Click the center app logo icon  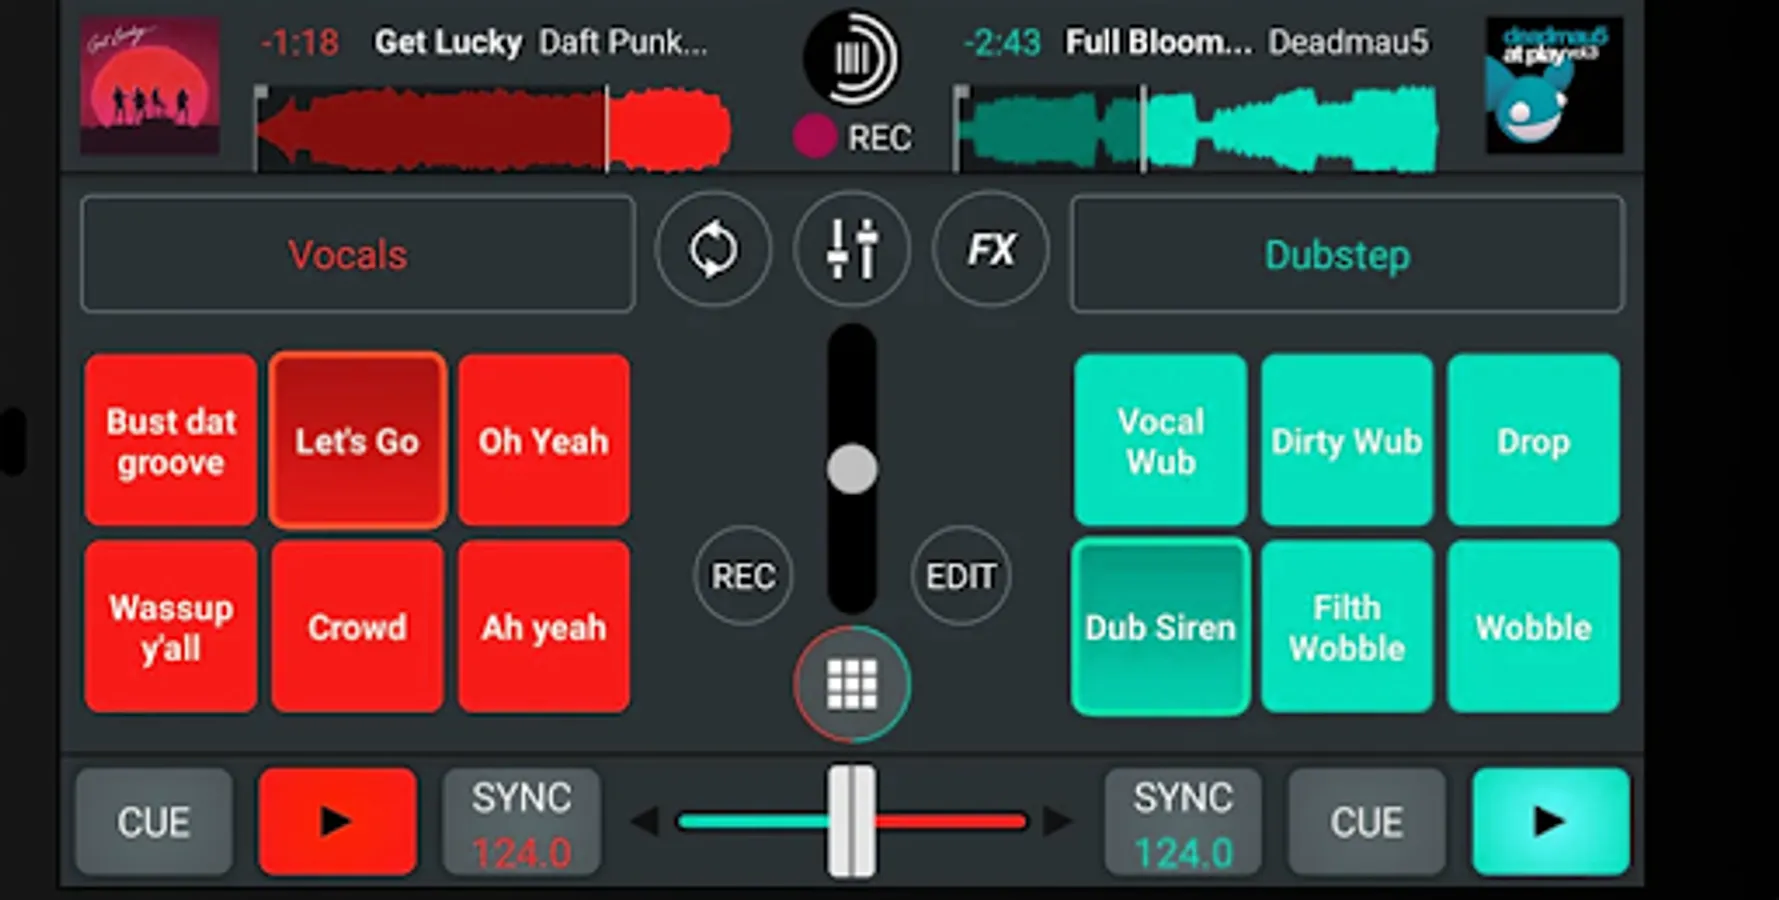tap(852, 58)
